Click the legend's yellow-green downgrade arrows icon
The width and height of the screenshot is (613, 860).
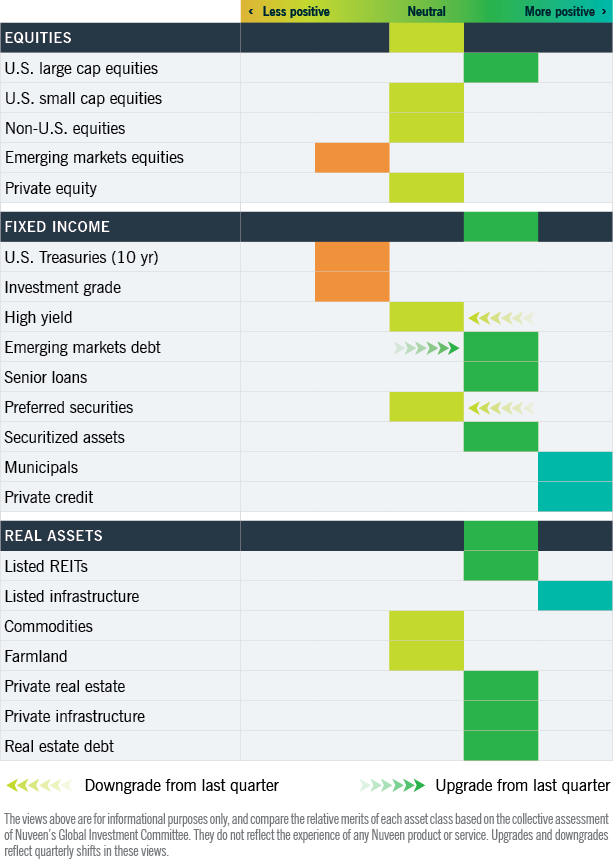40,785
